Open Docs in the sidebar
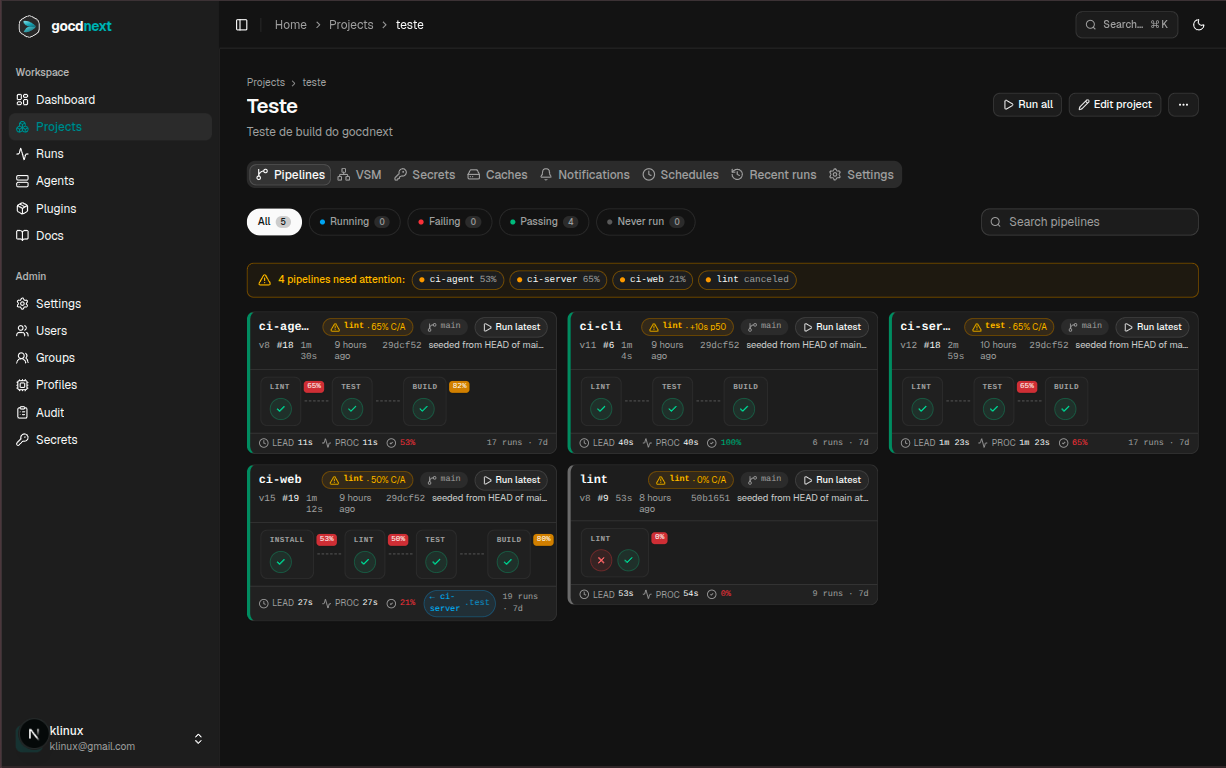The image size is (1226, 768). [110, 236]
